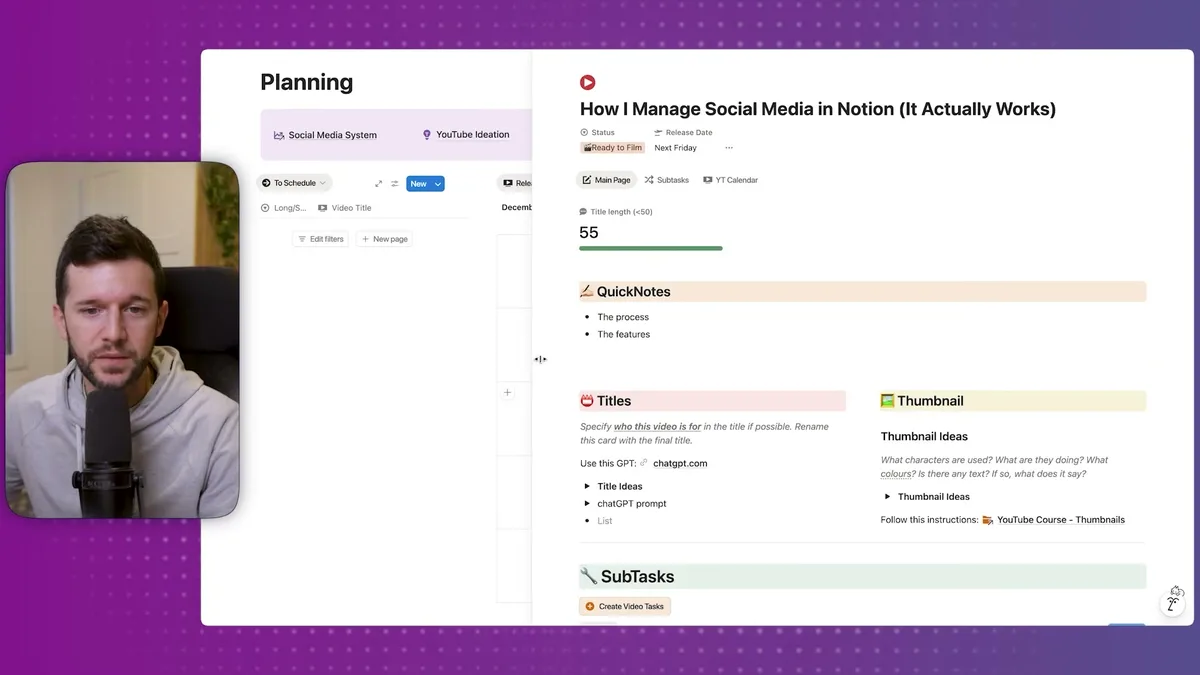Click the shuffle icon beside Subtasks
The height and width of the screenshot is (675, 1200).
pyautogui.click(x=650, y=180)
